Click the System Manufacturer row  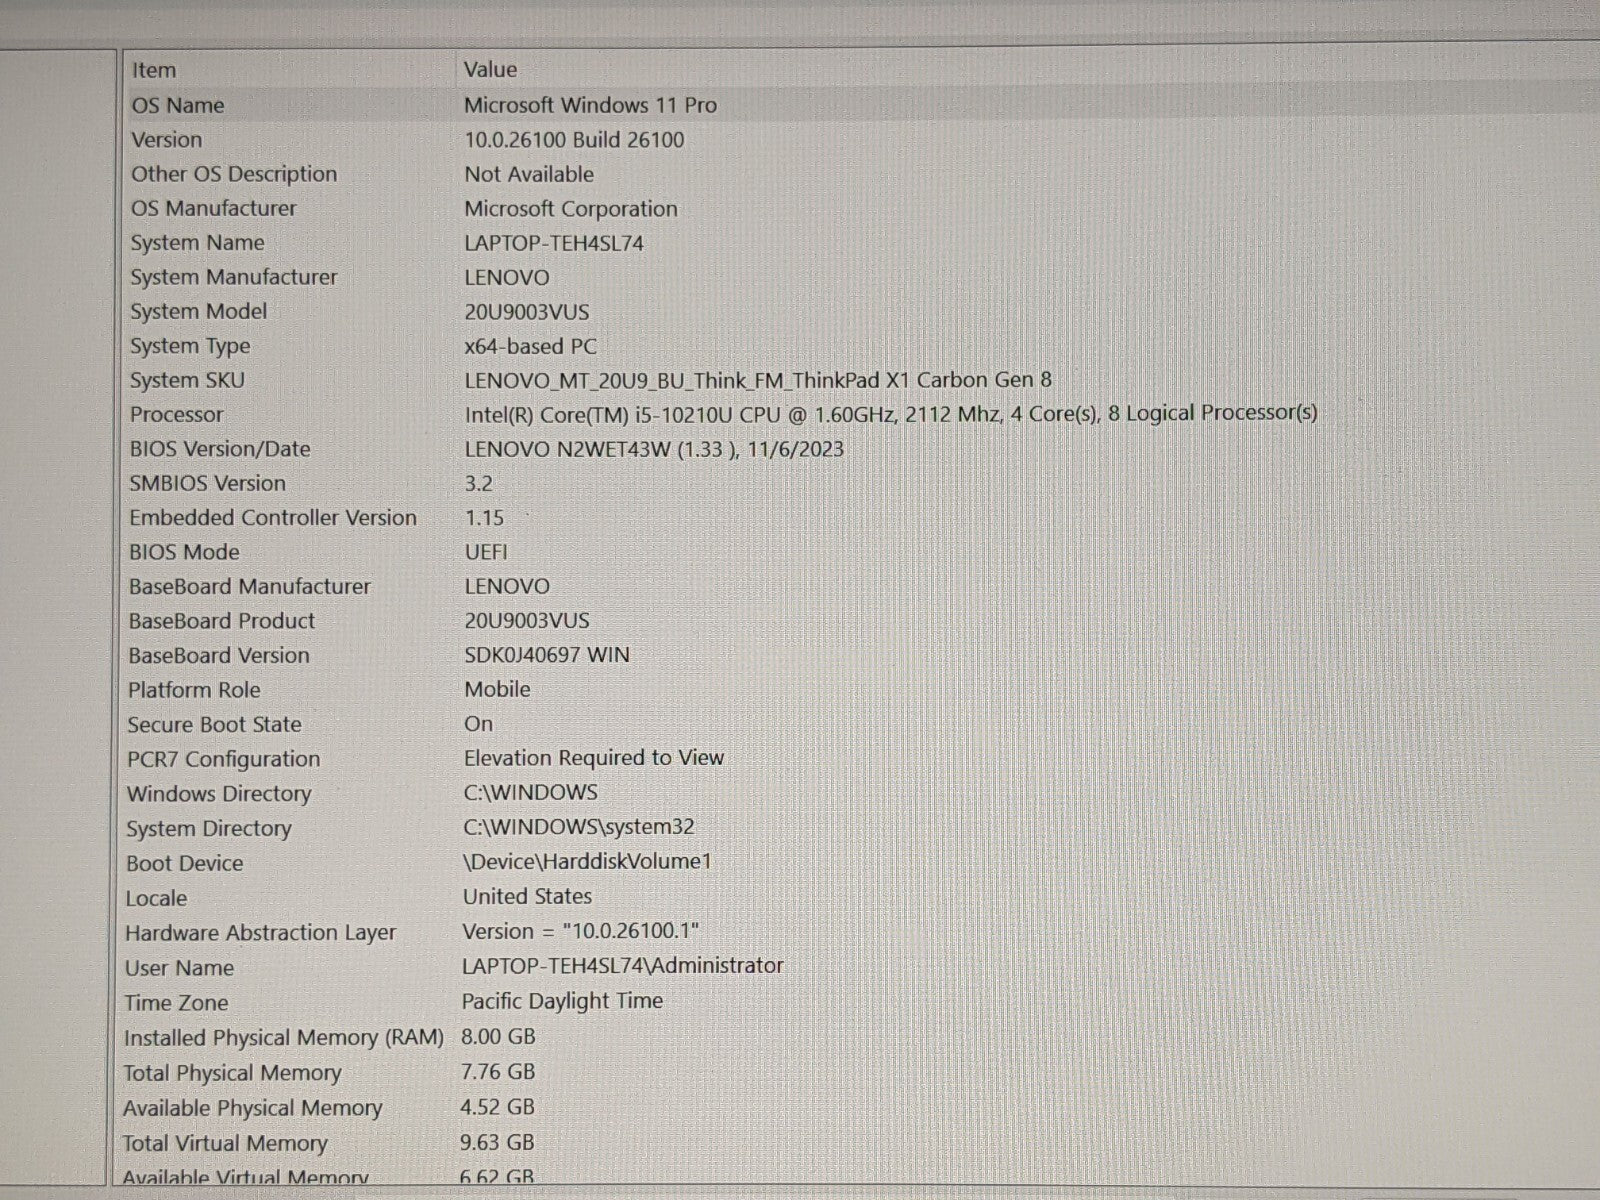click(233, 277)
